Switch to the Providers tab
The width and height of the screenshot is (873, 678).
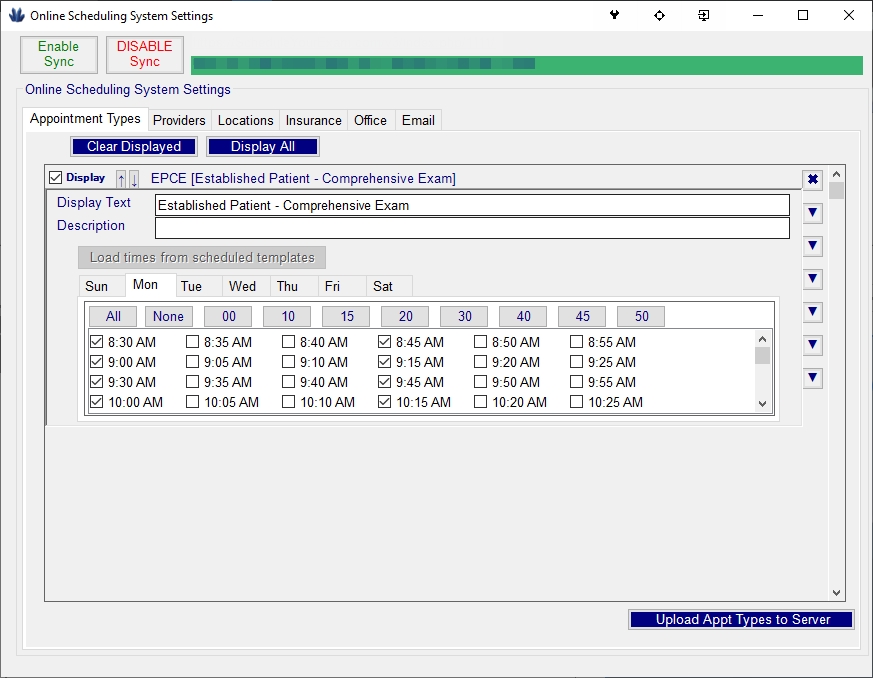(x=179, y=120)
